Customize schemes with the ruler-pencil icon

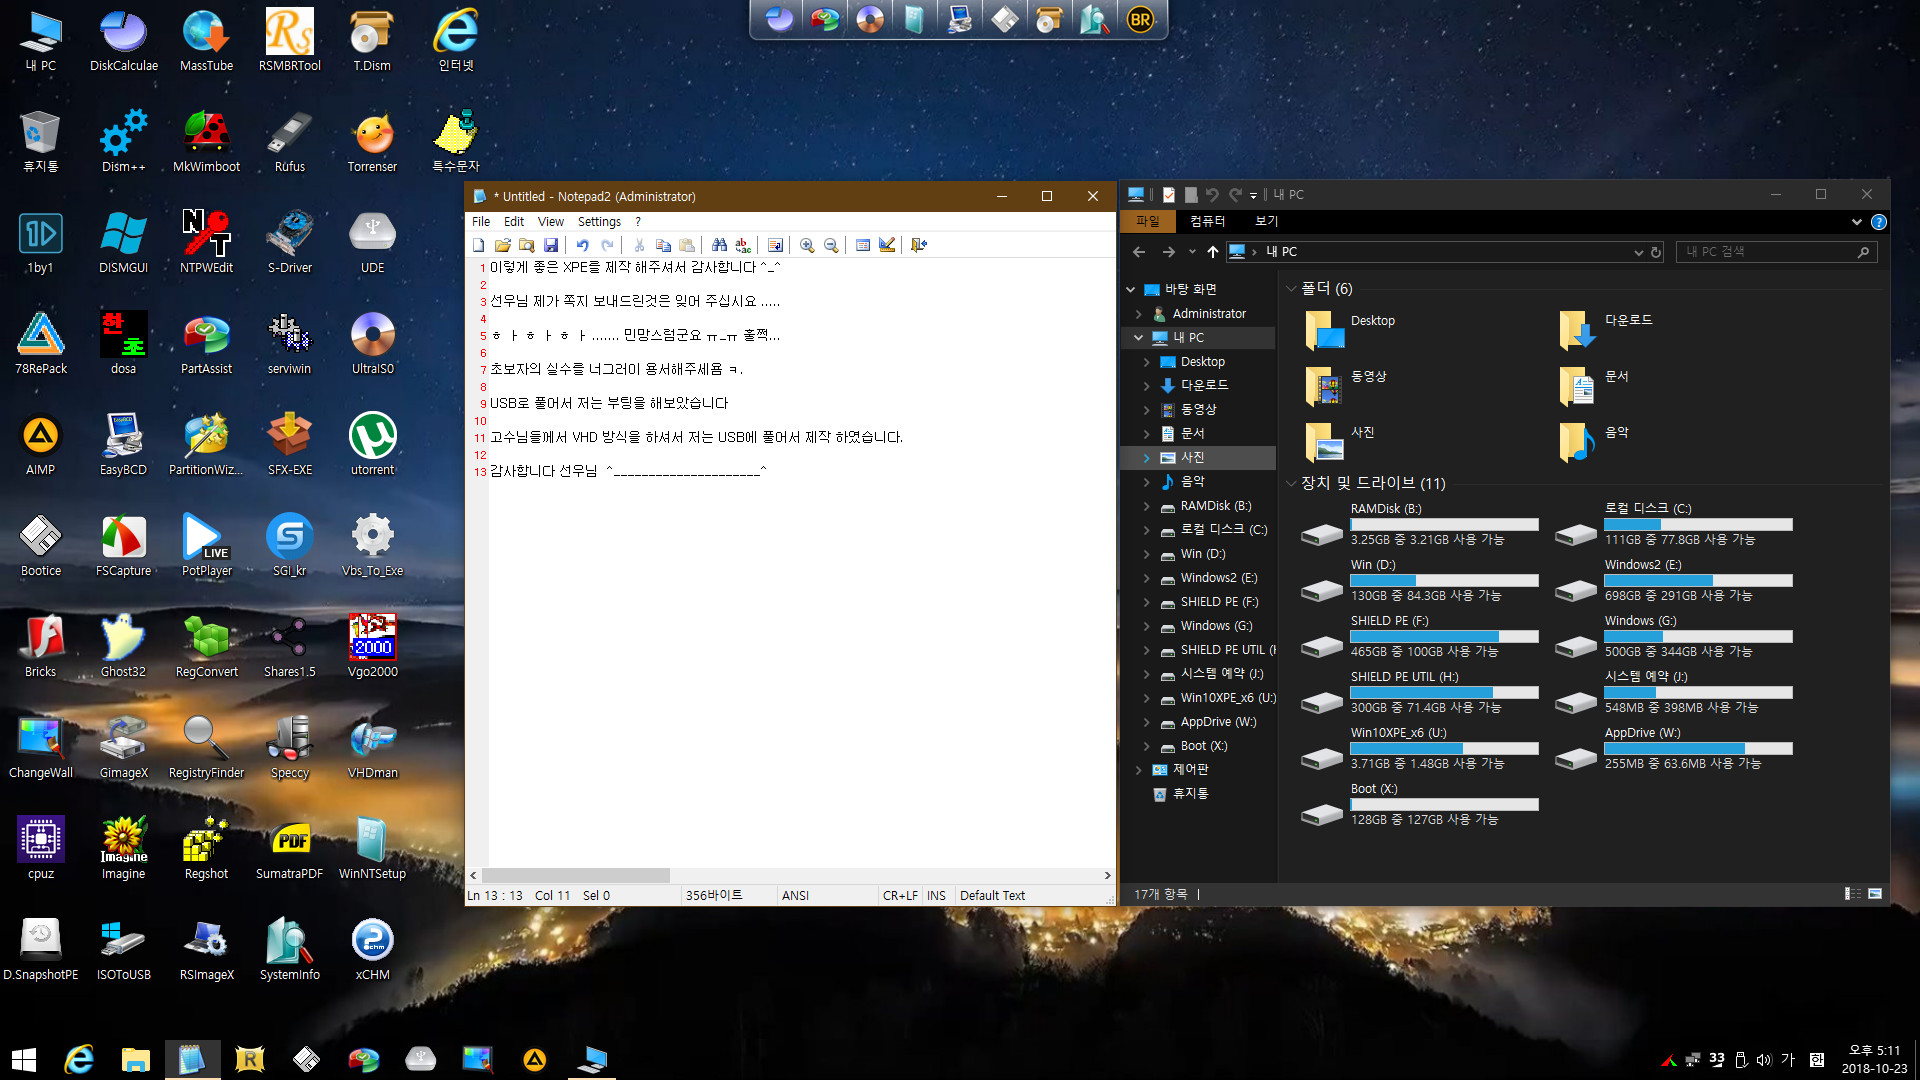(887, 245)
